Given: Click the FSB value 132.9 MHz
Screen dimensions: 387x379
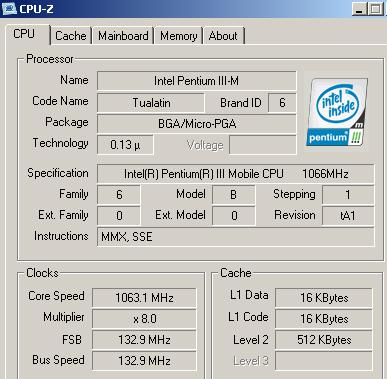Looking at the screenshot, I should (x=144, y=340).
